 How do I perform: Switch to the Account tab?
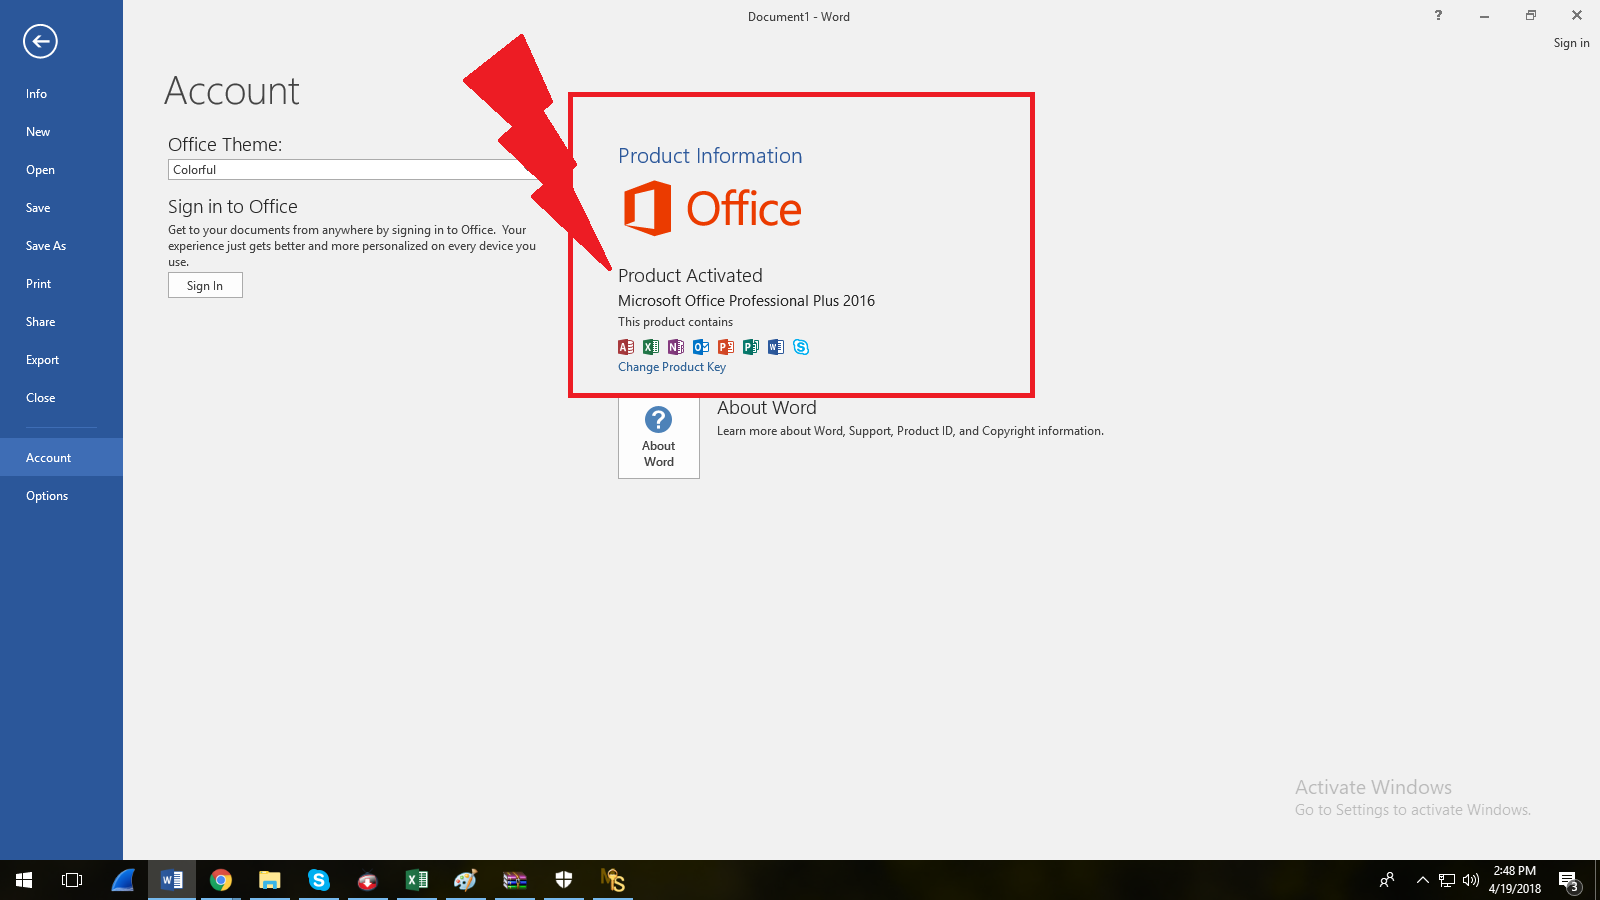point(61,457)
